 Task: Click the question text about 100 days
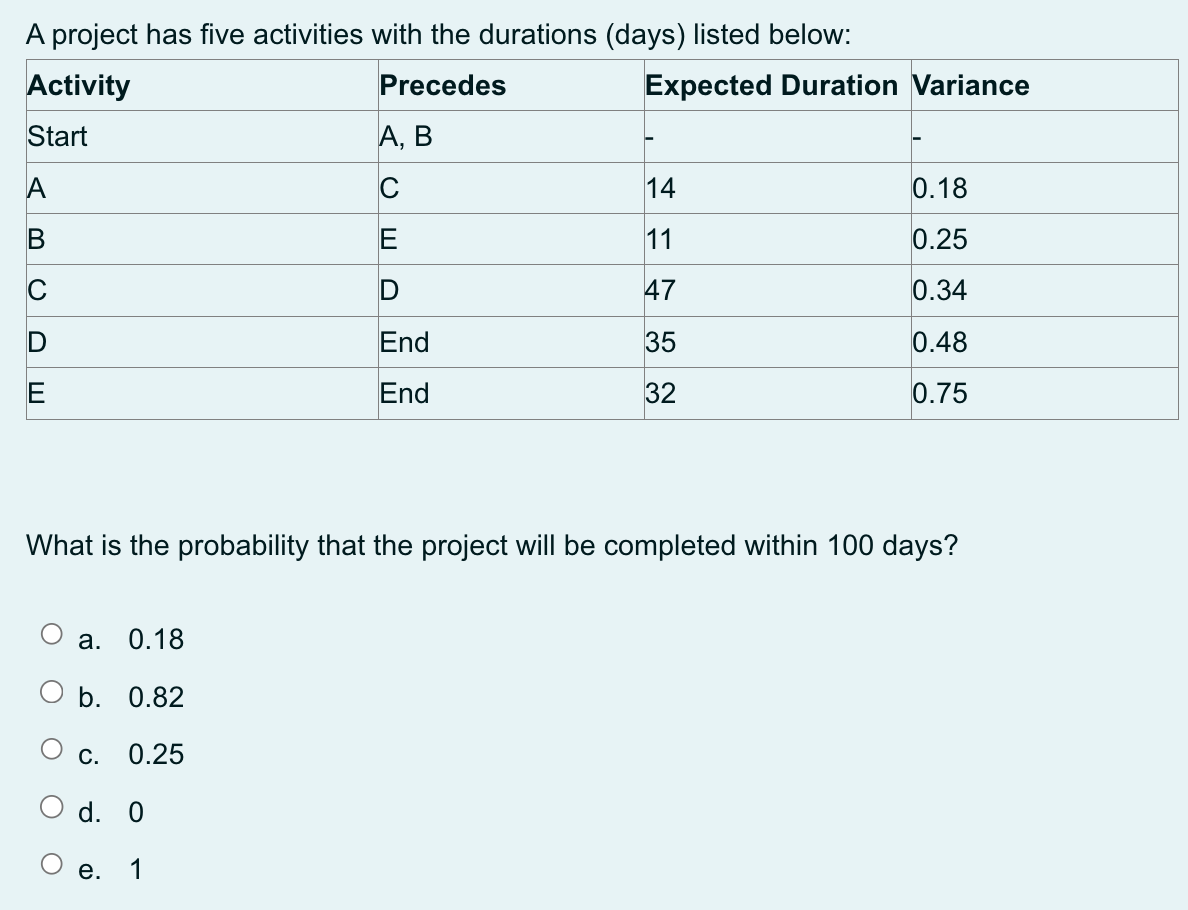490,546
